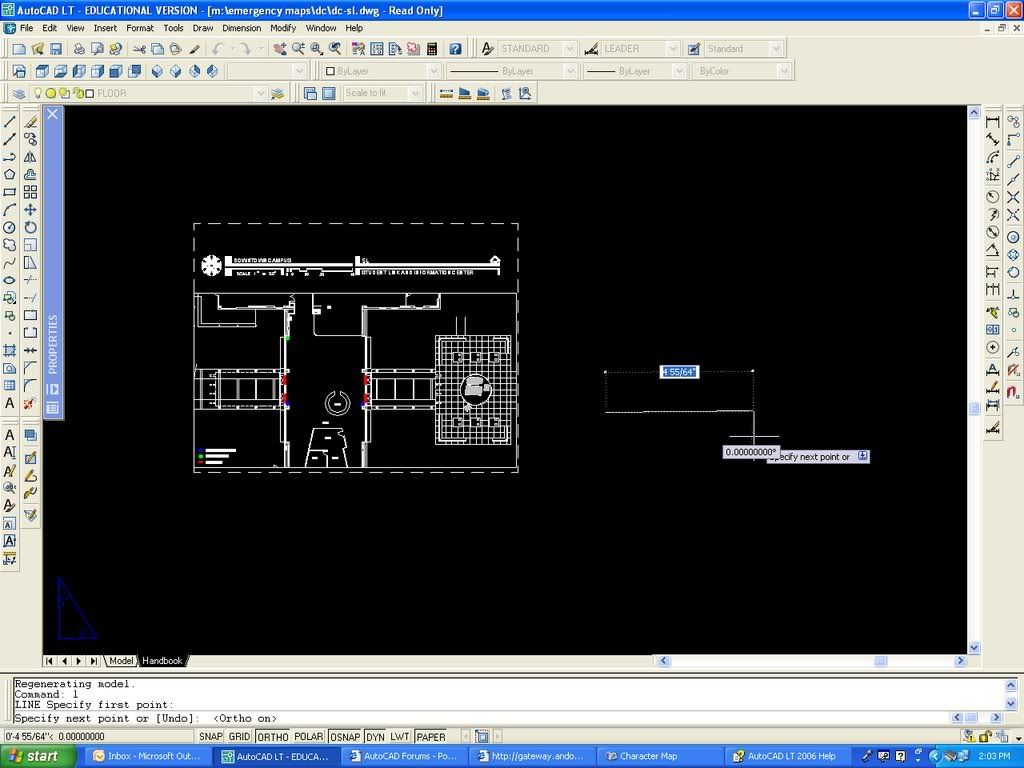Select the Circle draw tool

[x=10, y=227]
